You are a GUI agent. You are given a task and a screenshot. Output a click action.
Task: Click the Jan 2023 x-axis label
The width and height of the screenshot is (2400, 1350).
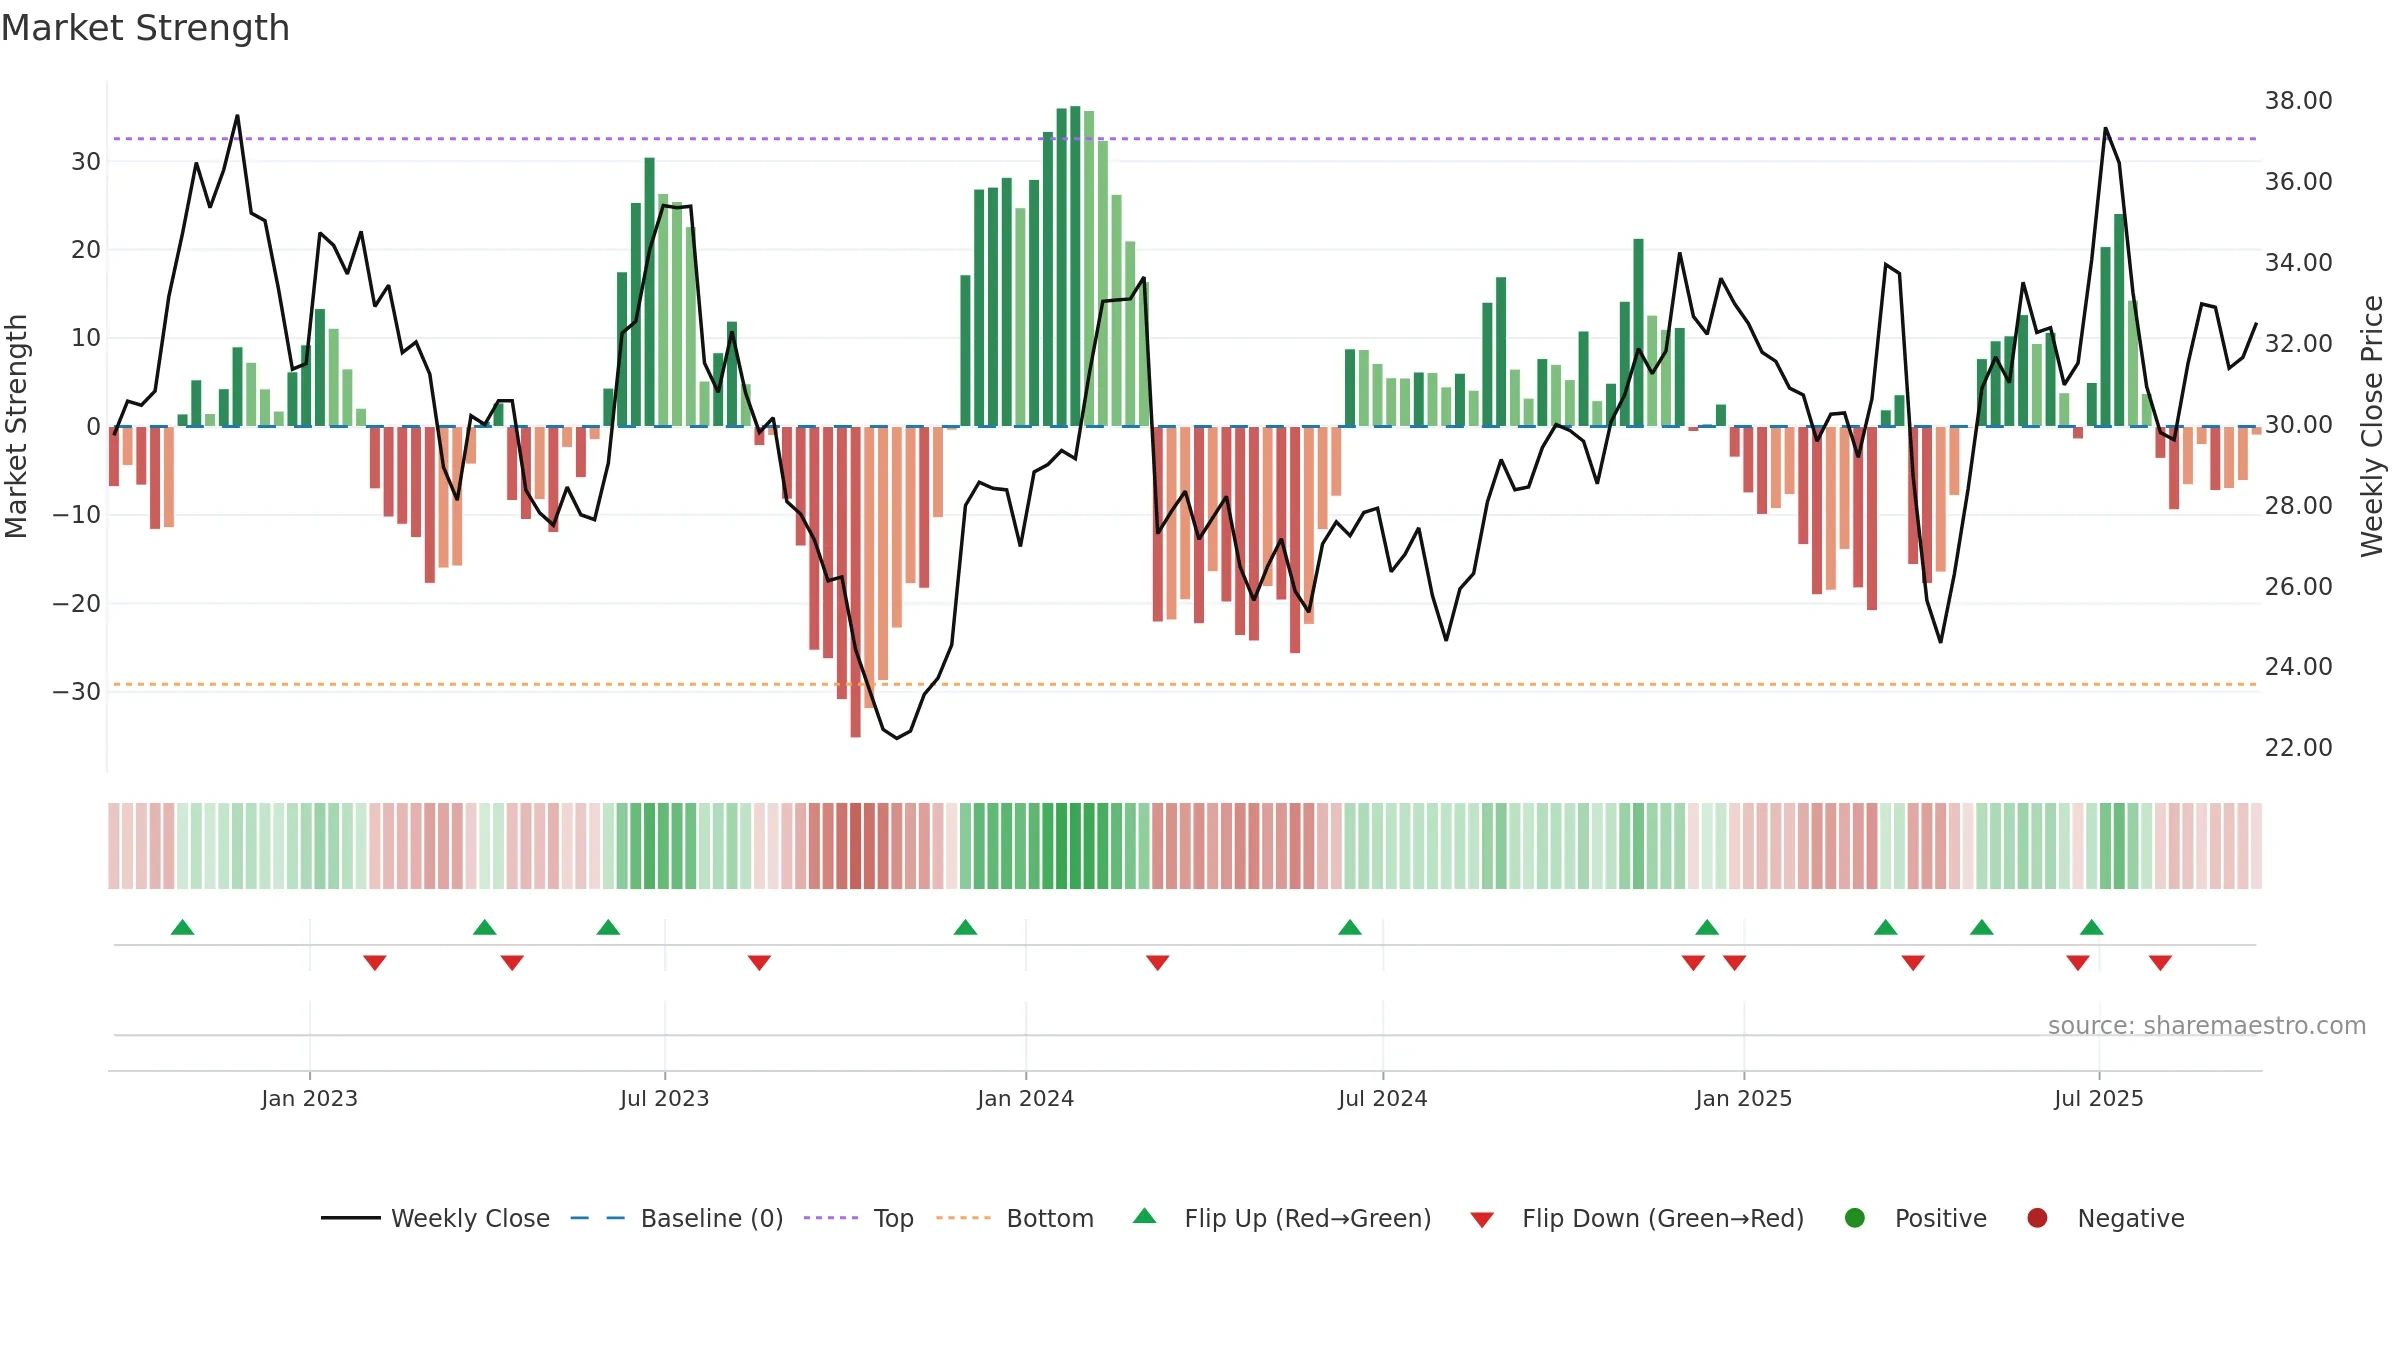[x=310, y=1098]
